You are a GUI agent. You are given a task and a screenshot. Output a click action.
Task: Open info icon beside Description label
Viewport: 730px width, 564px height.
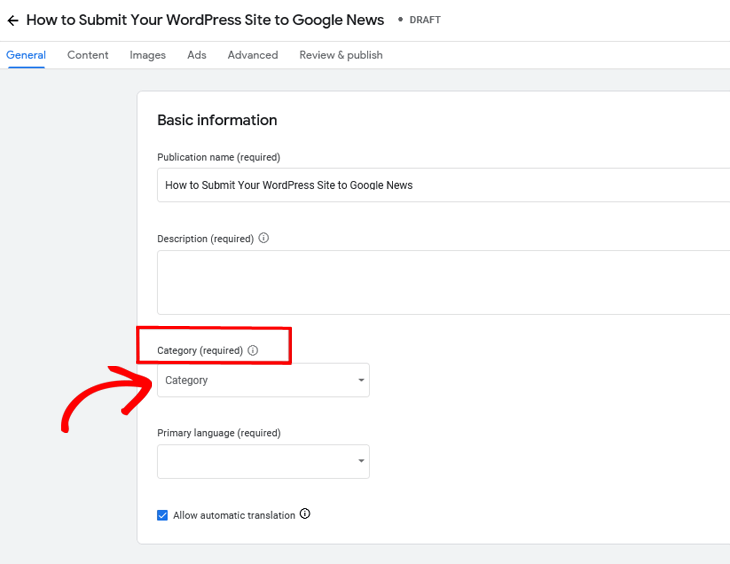click(264, 238)
